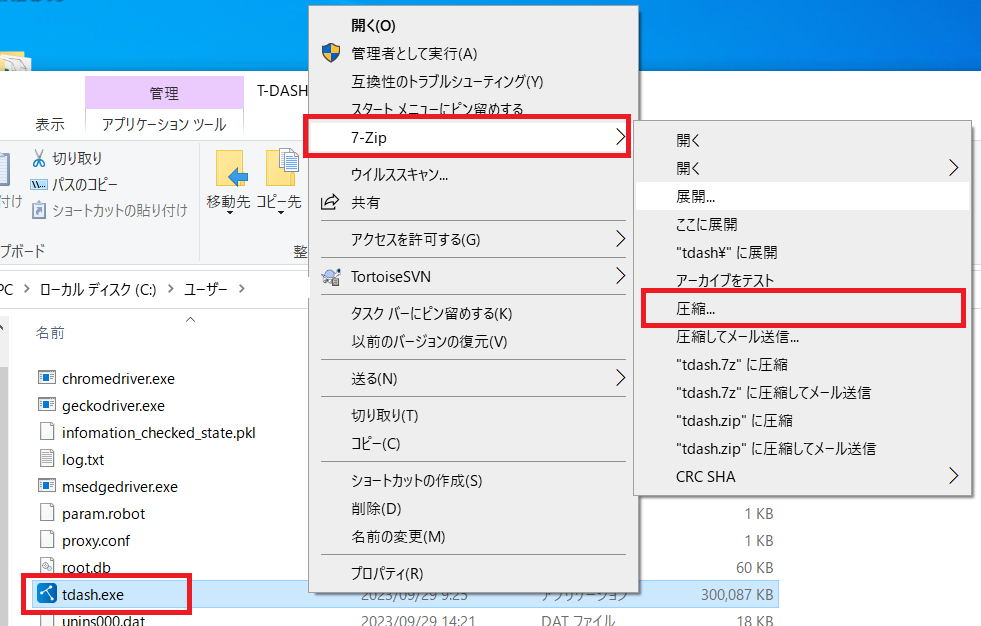
Task: Click the chromedriver.exe file icon
Action: 46,378
